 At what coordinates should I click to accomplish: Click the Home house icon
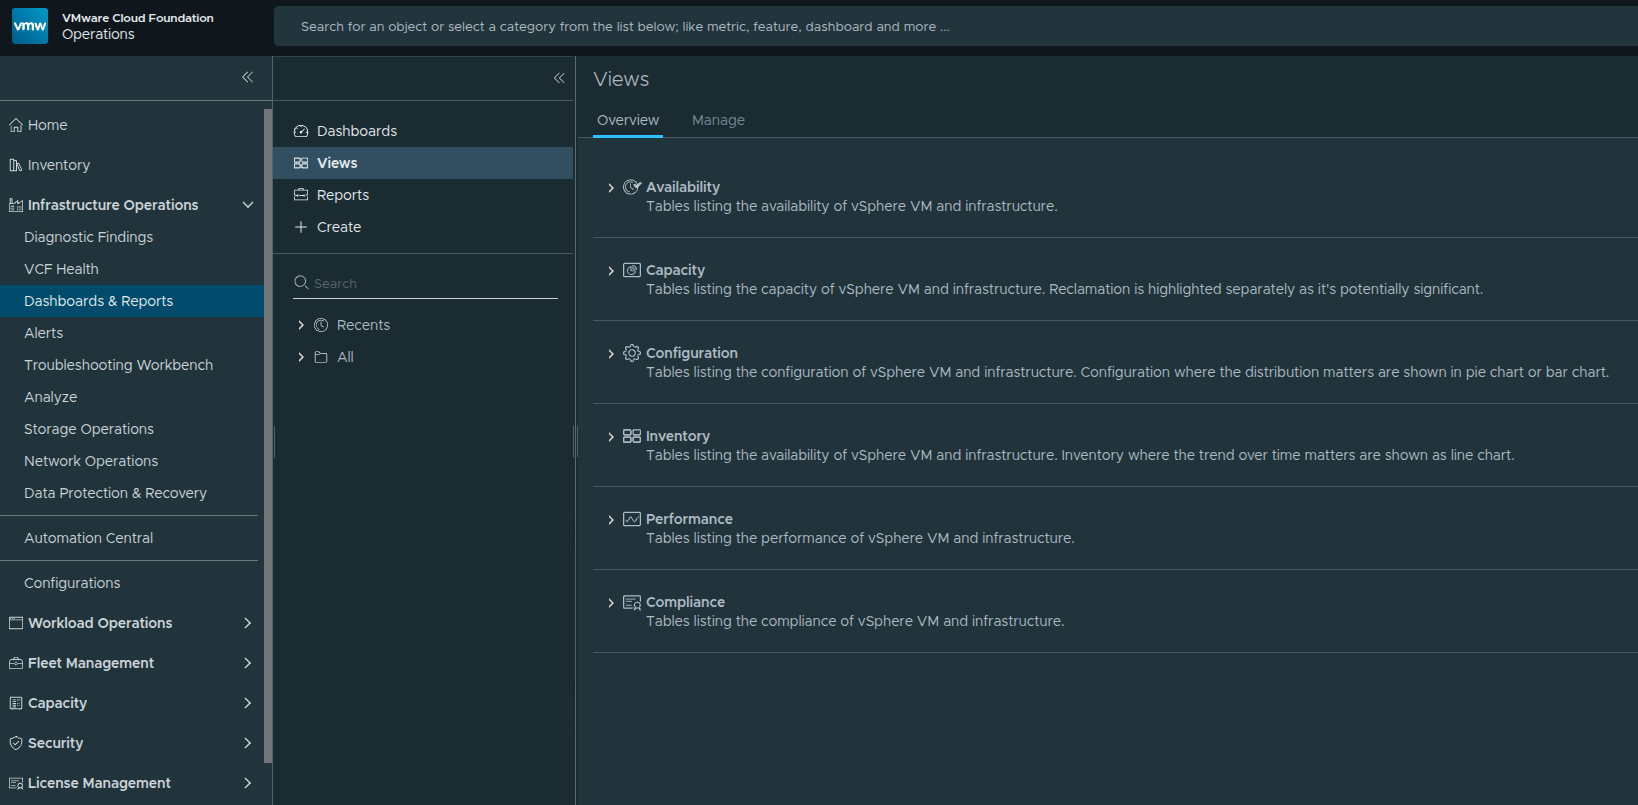[16, 125]
